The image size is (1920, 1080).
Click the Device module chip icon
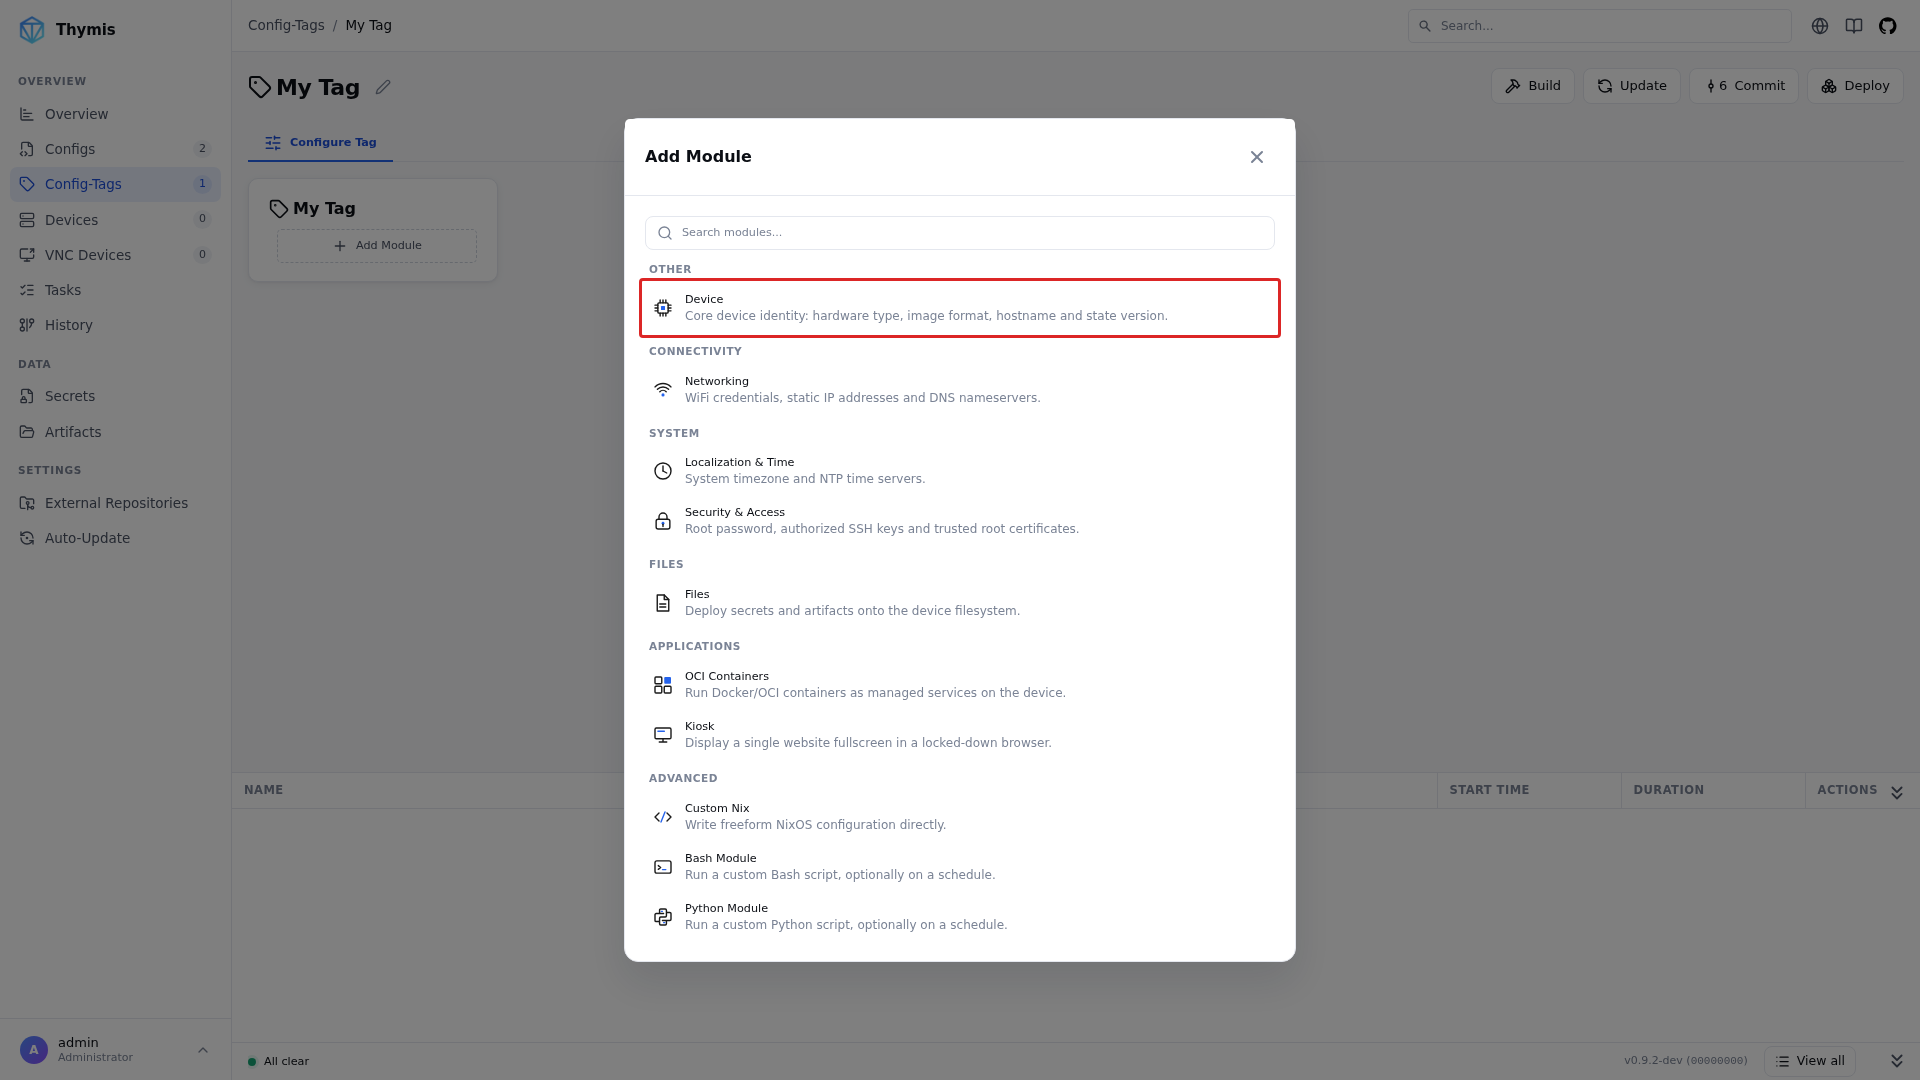pyautogui.click(x=663, y=308)
